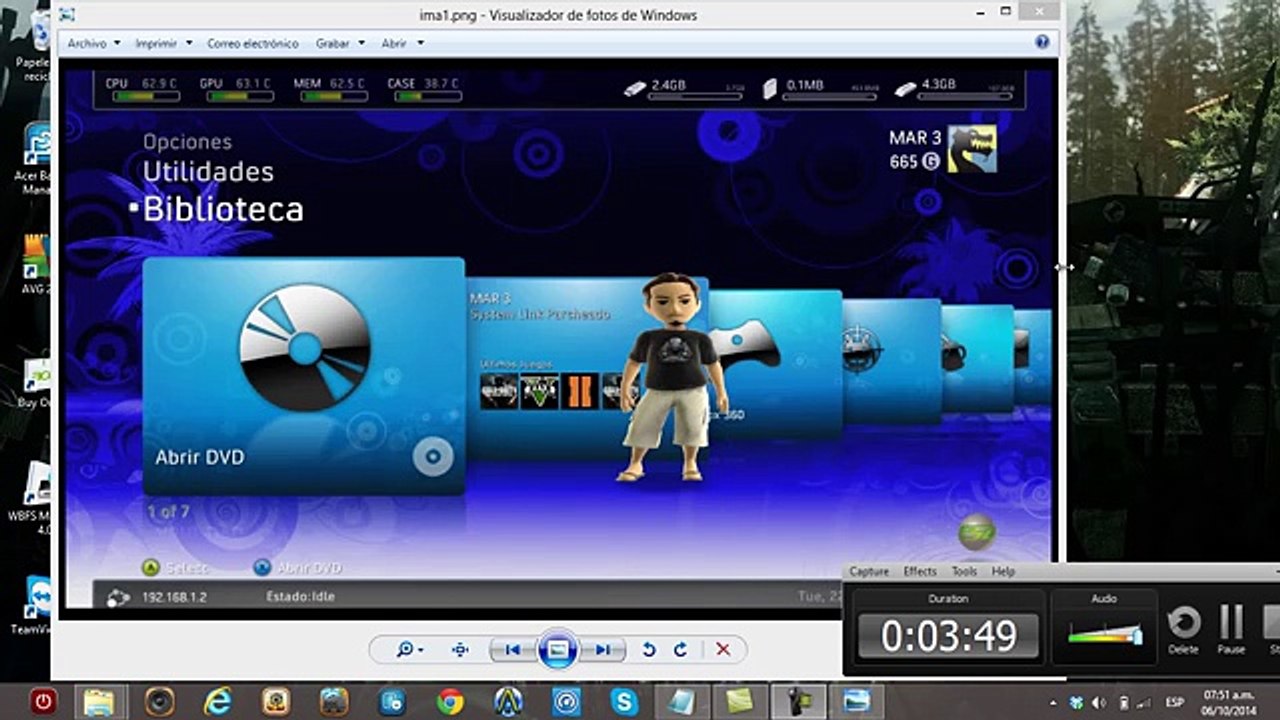1280x720 pixels.
Task: Pause the screen recording
Action: click(1232, 629)
